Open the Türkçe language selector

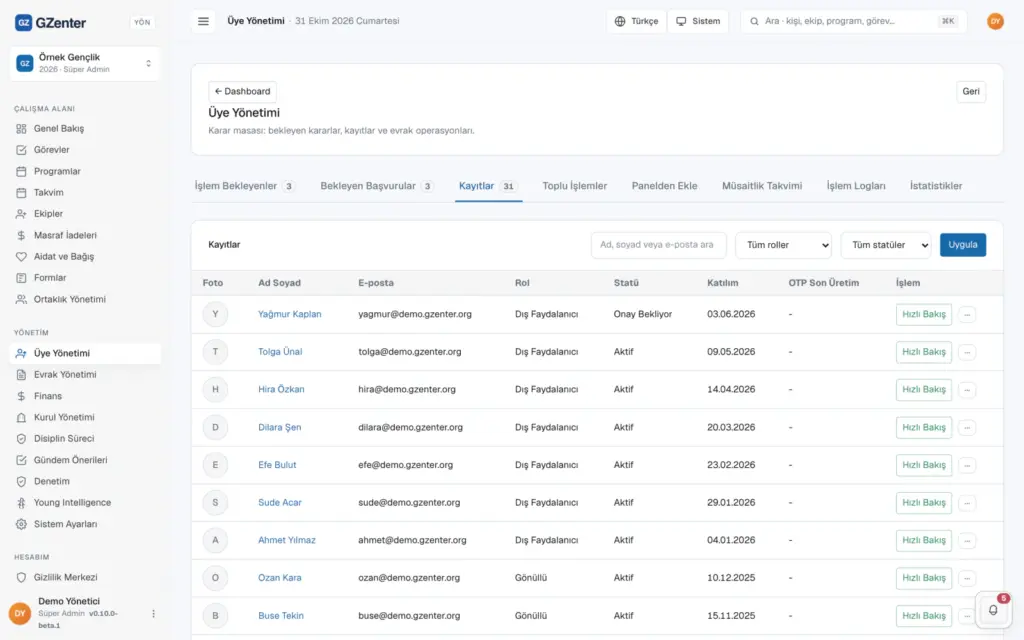click(636, 22)
